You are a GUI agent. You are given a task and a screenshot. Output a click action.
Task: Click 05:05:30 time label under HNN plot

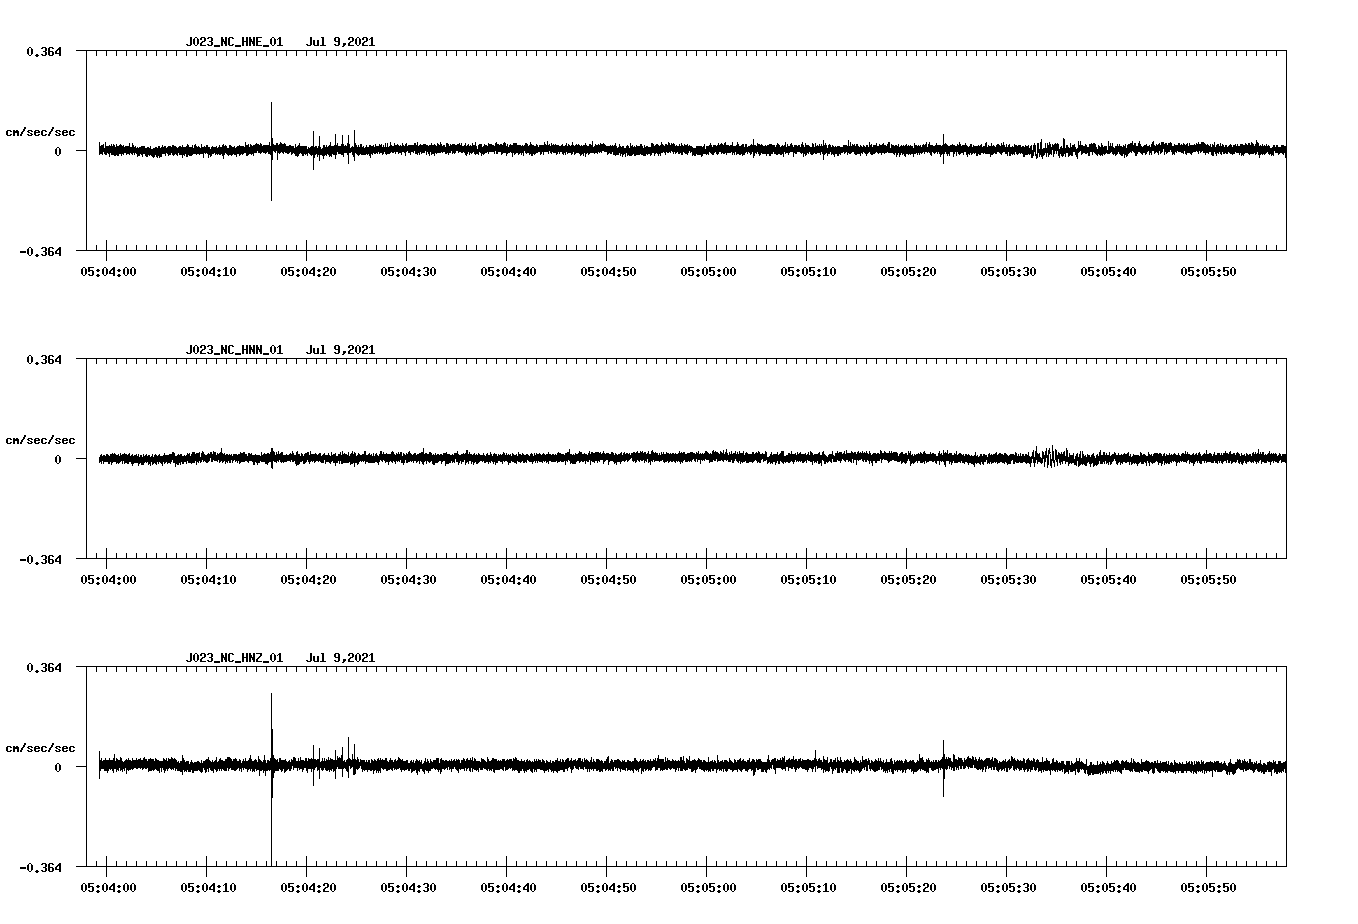click(1007, 580)
